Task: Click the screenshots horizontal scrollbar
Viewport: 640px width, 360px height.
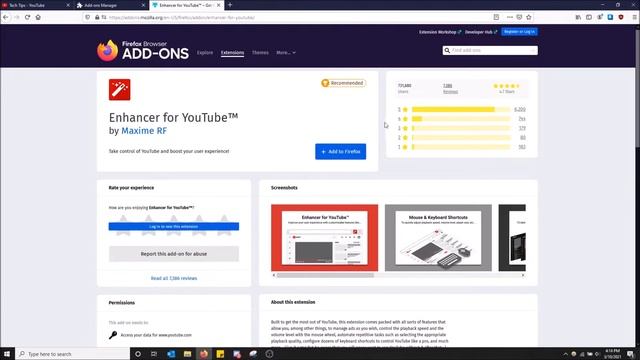Action: coord(325,276)
